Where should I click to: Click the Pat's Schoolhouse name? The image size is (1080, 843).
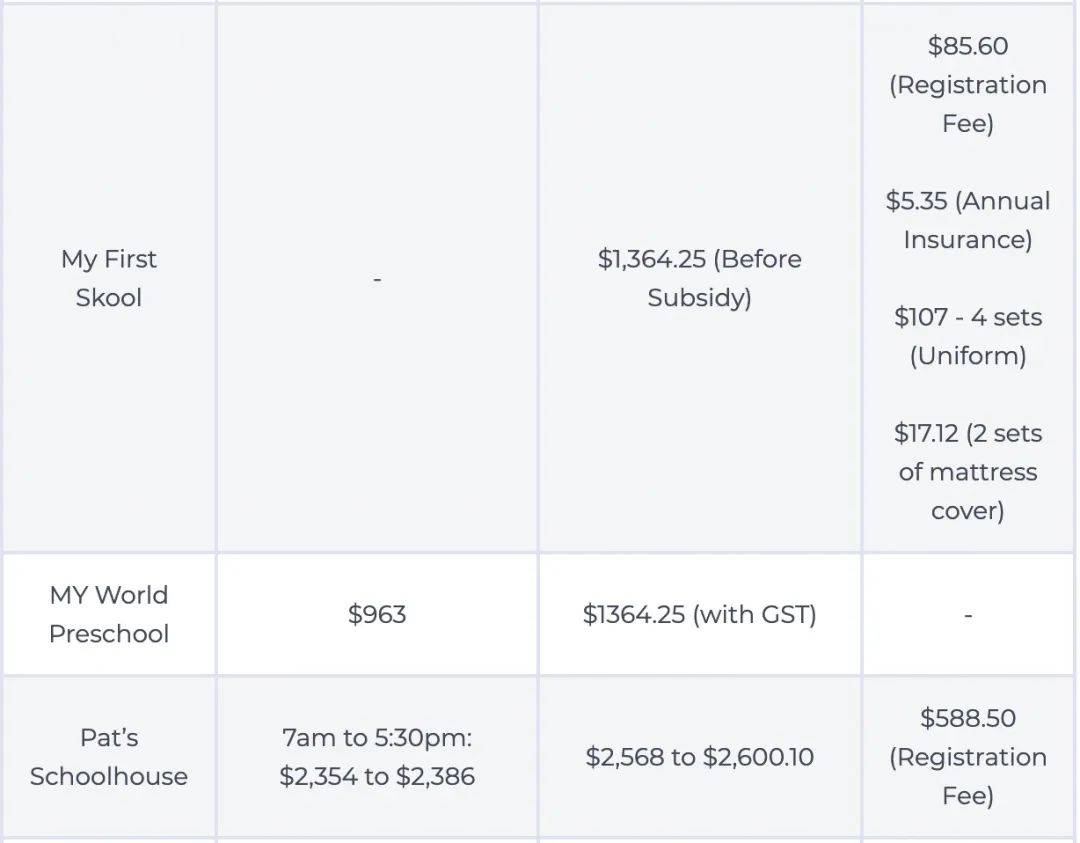point(108,757)
